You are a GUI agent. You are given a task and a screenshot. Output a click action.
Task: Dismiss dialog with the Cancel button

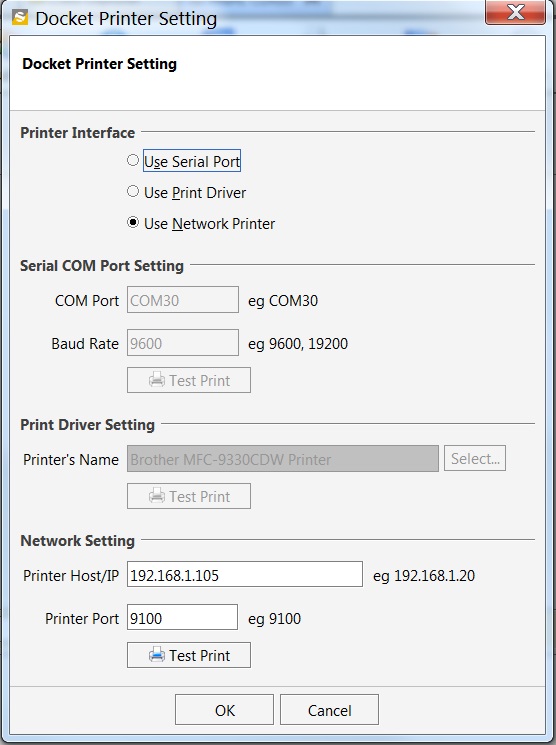[329, 709]
